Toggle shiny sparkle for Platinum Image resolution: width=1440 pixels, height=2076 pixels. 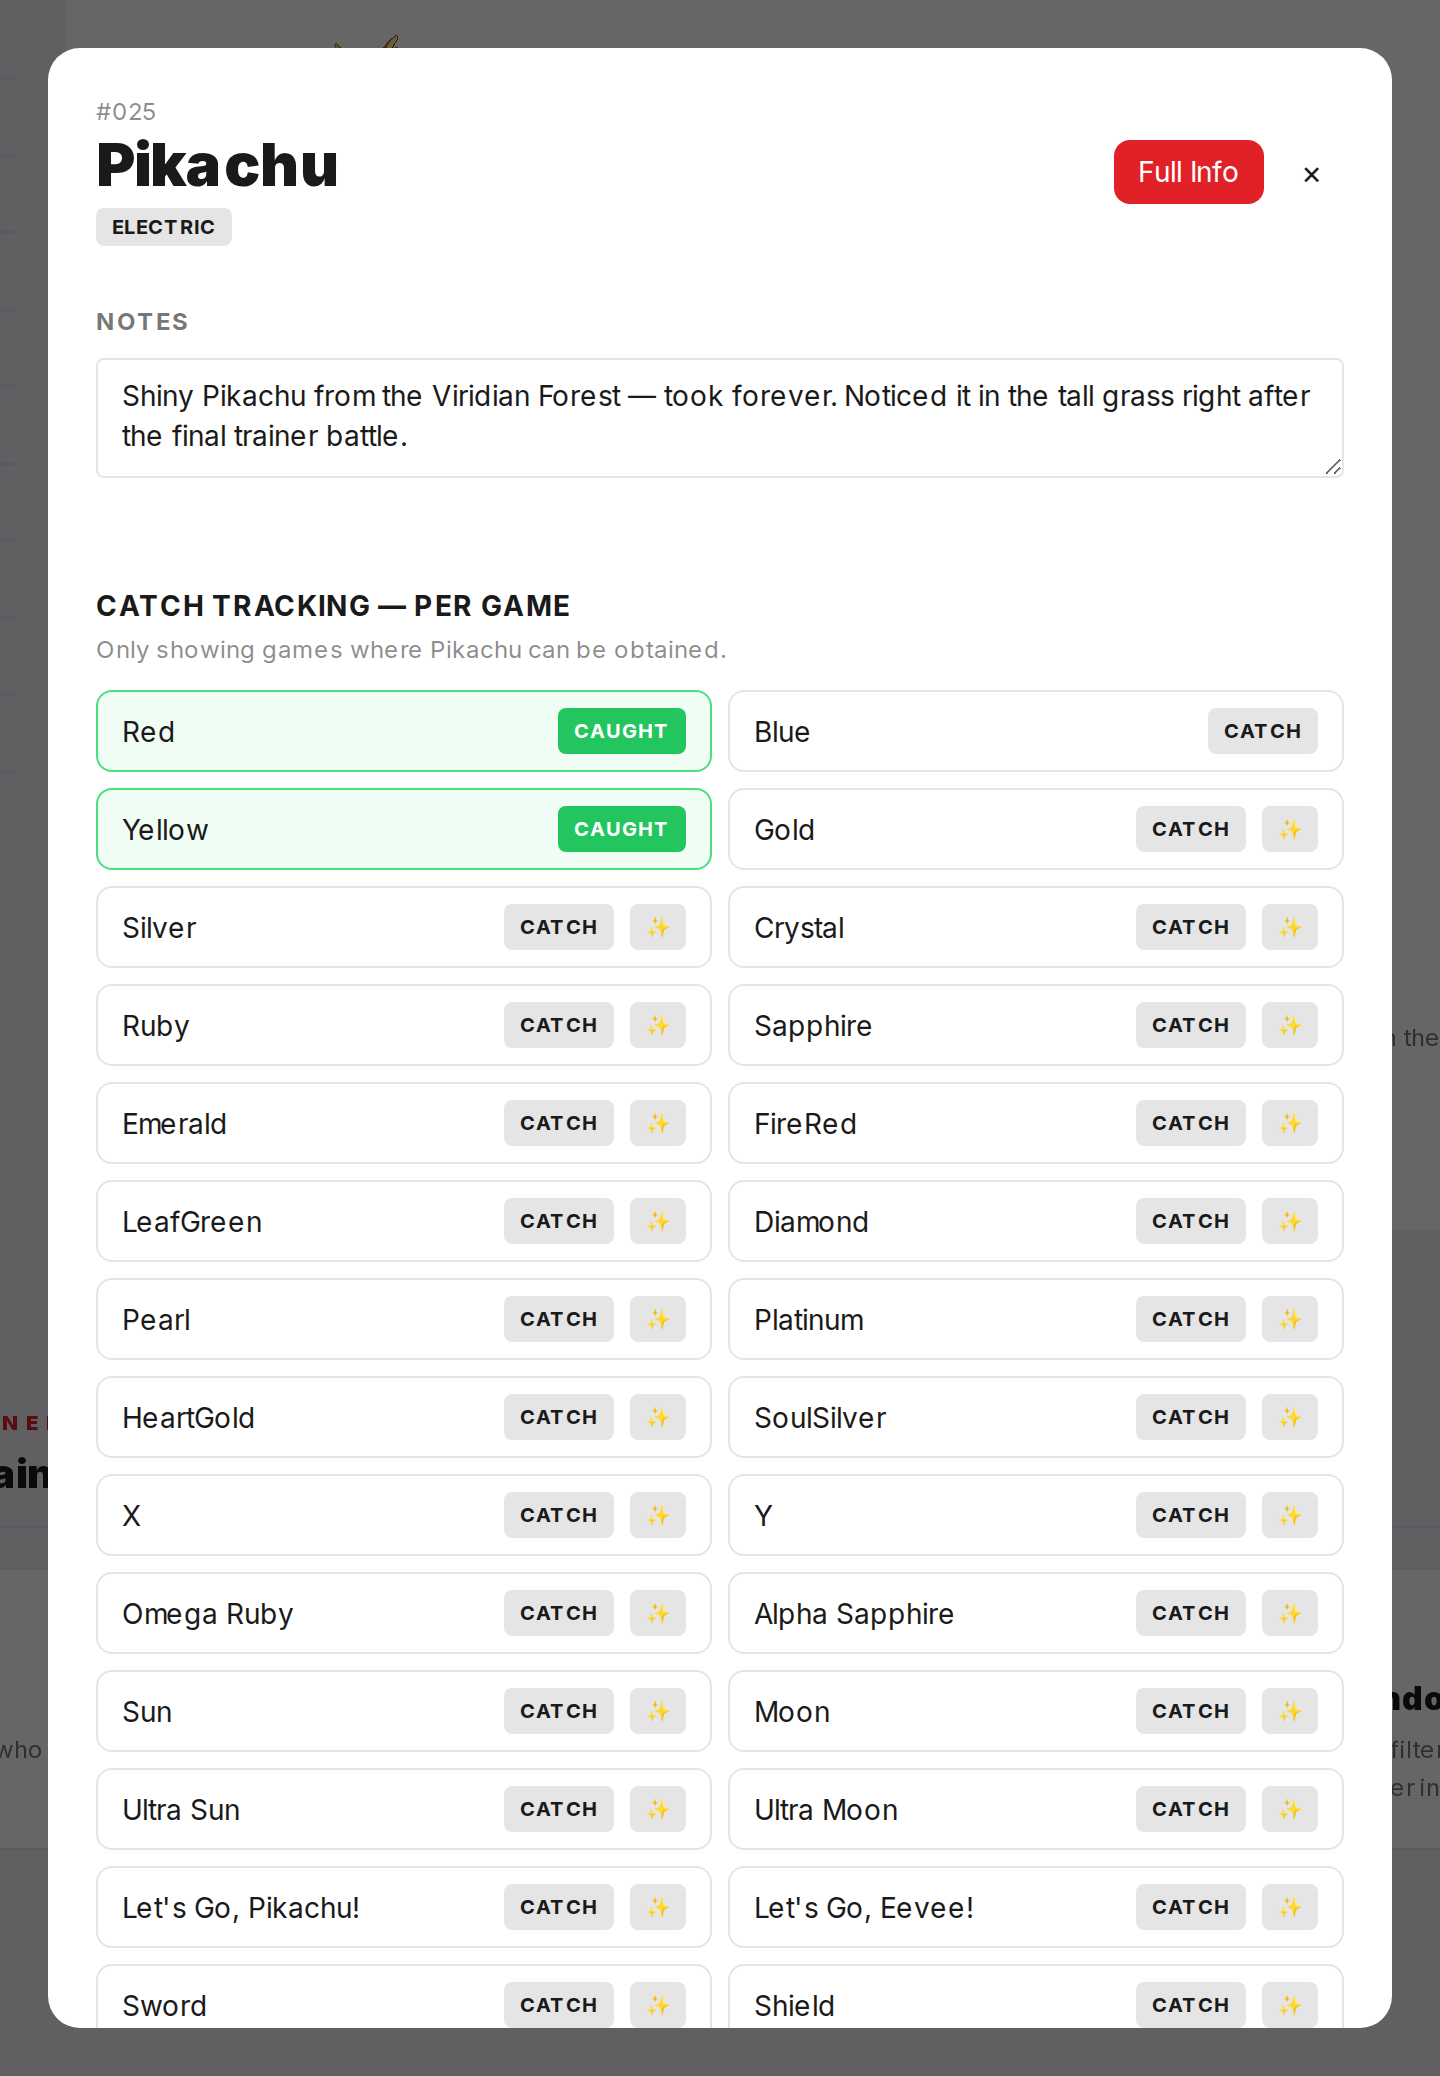1289,1319
